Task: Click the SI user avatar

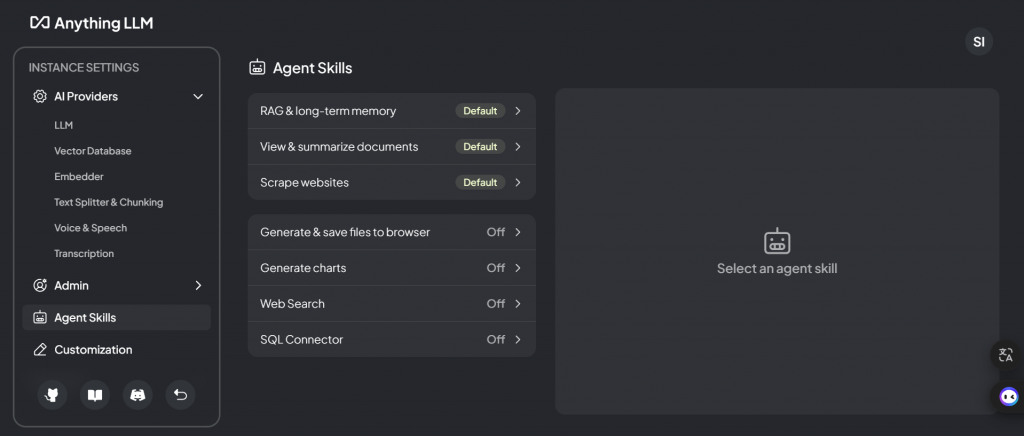Action: pos(979,42)
